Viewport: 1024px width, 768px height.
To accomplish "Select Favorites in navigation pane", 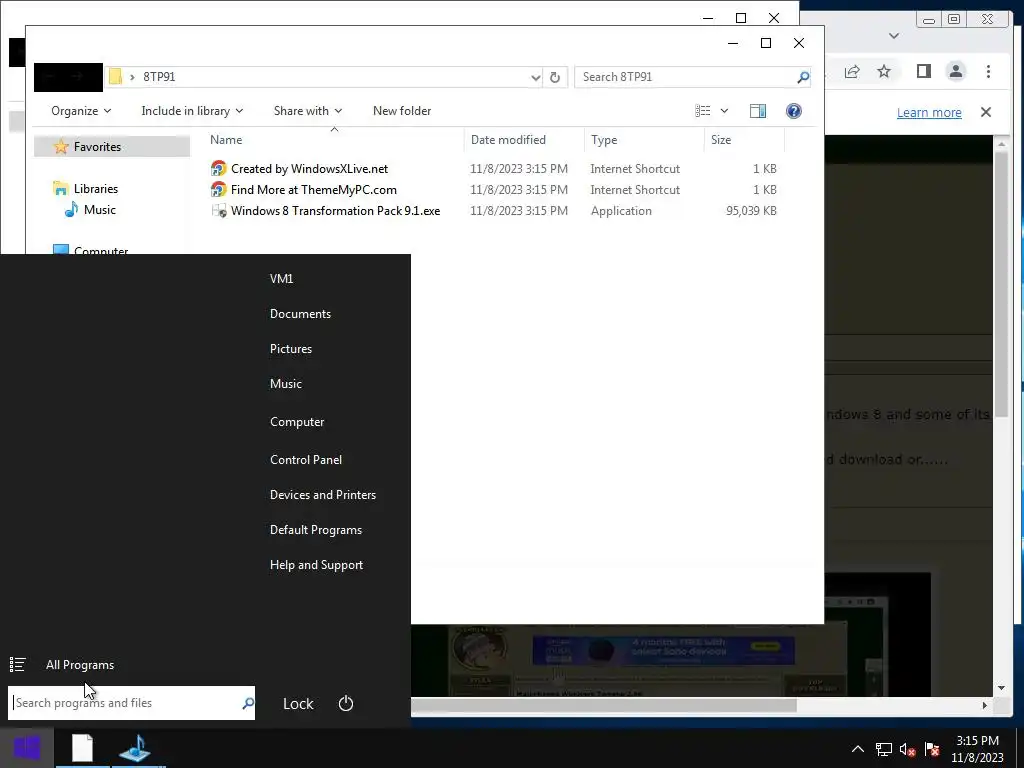I will 97,147.
